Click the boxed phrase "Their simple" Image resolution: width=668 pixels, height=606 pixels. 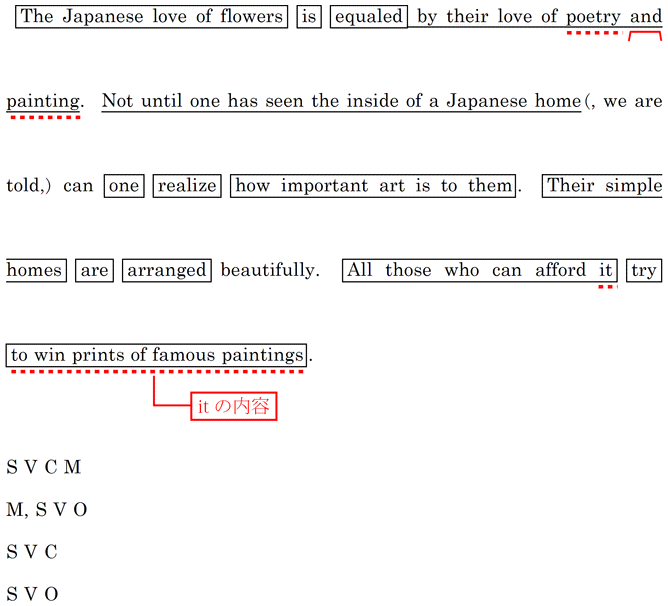(603, 186)
